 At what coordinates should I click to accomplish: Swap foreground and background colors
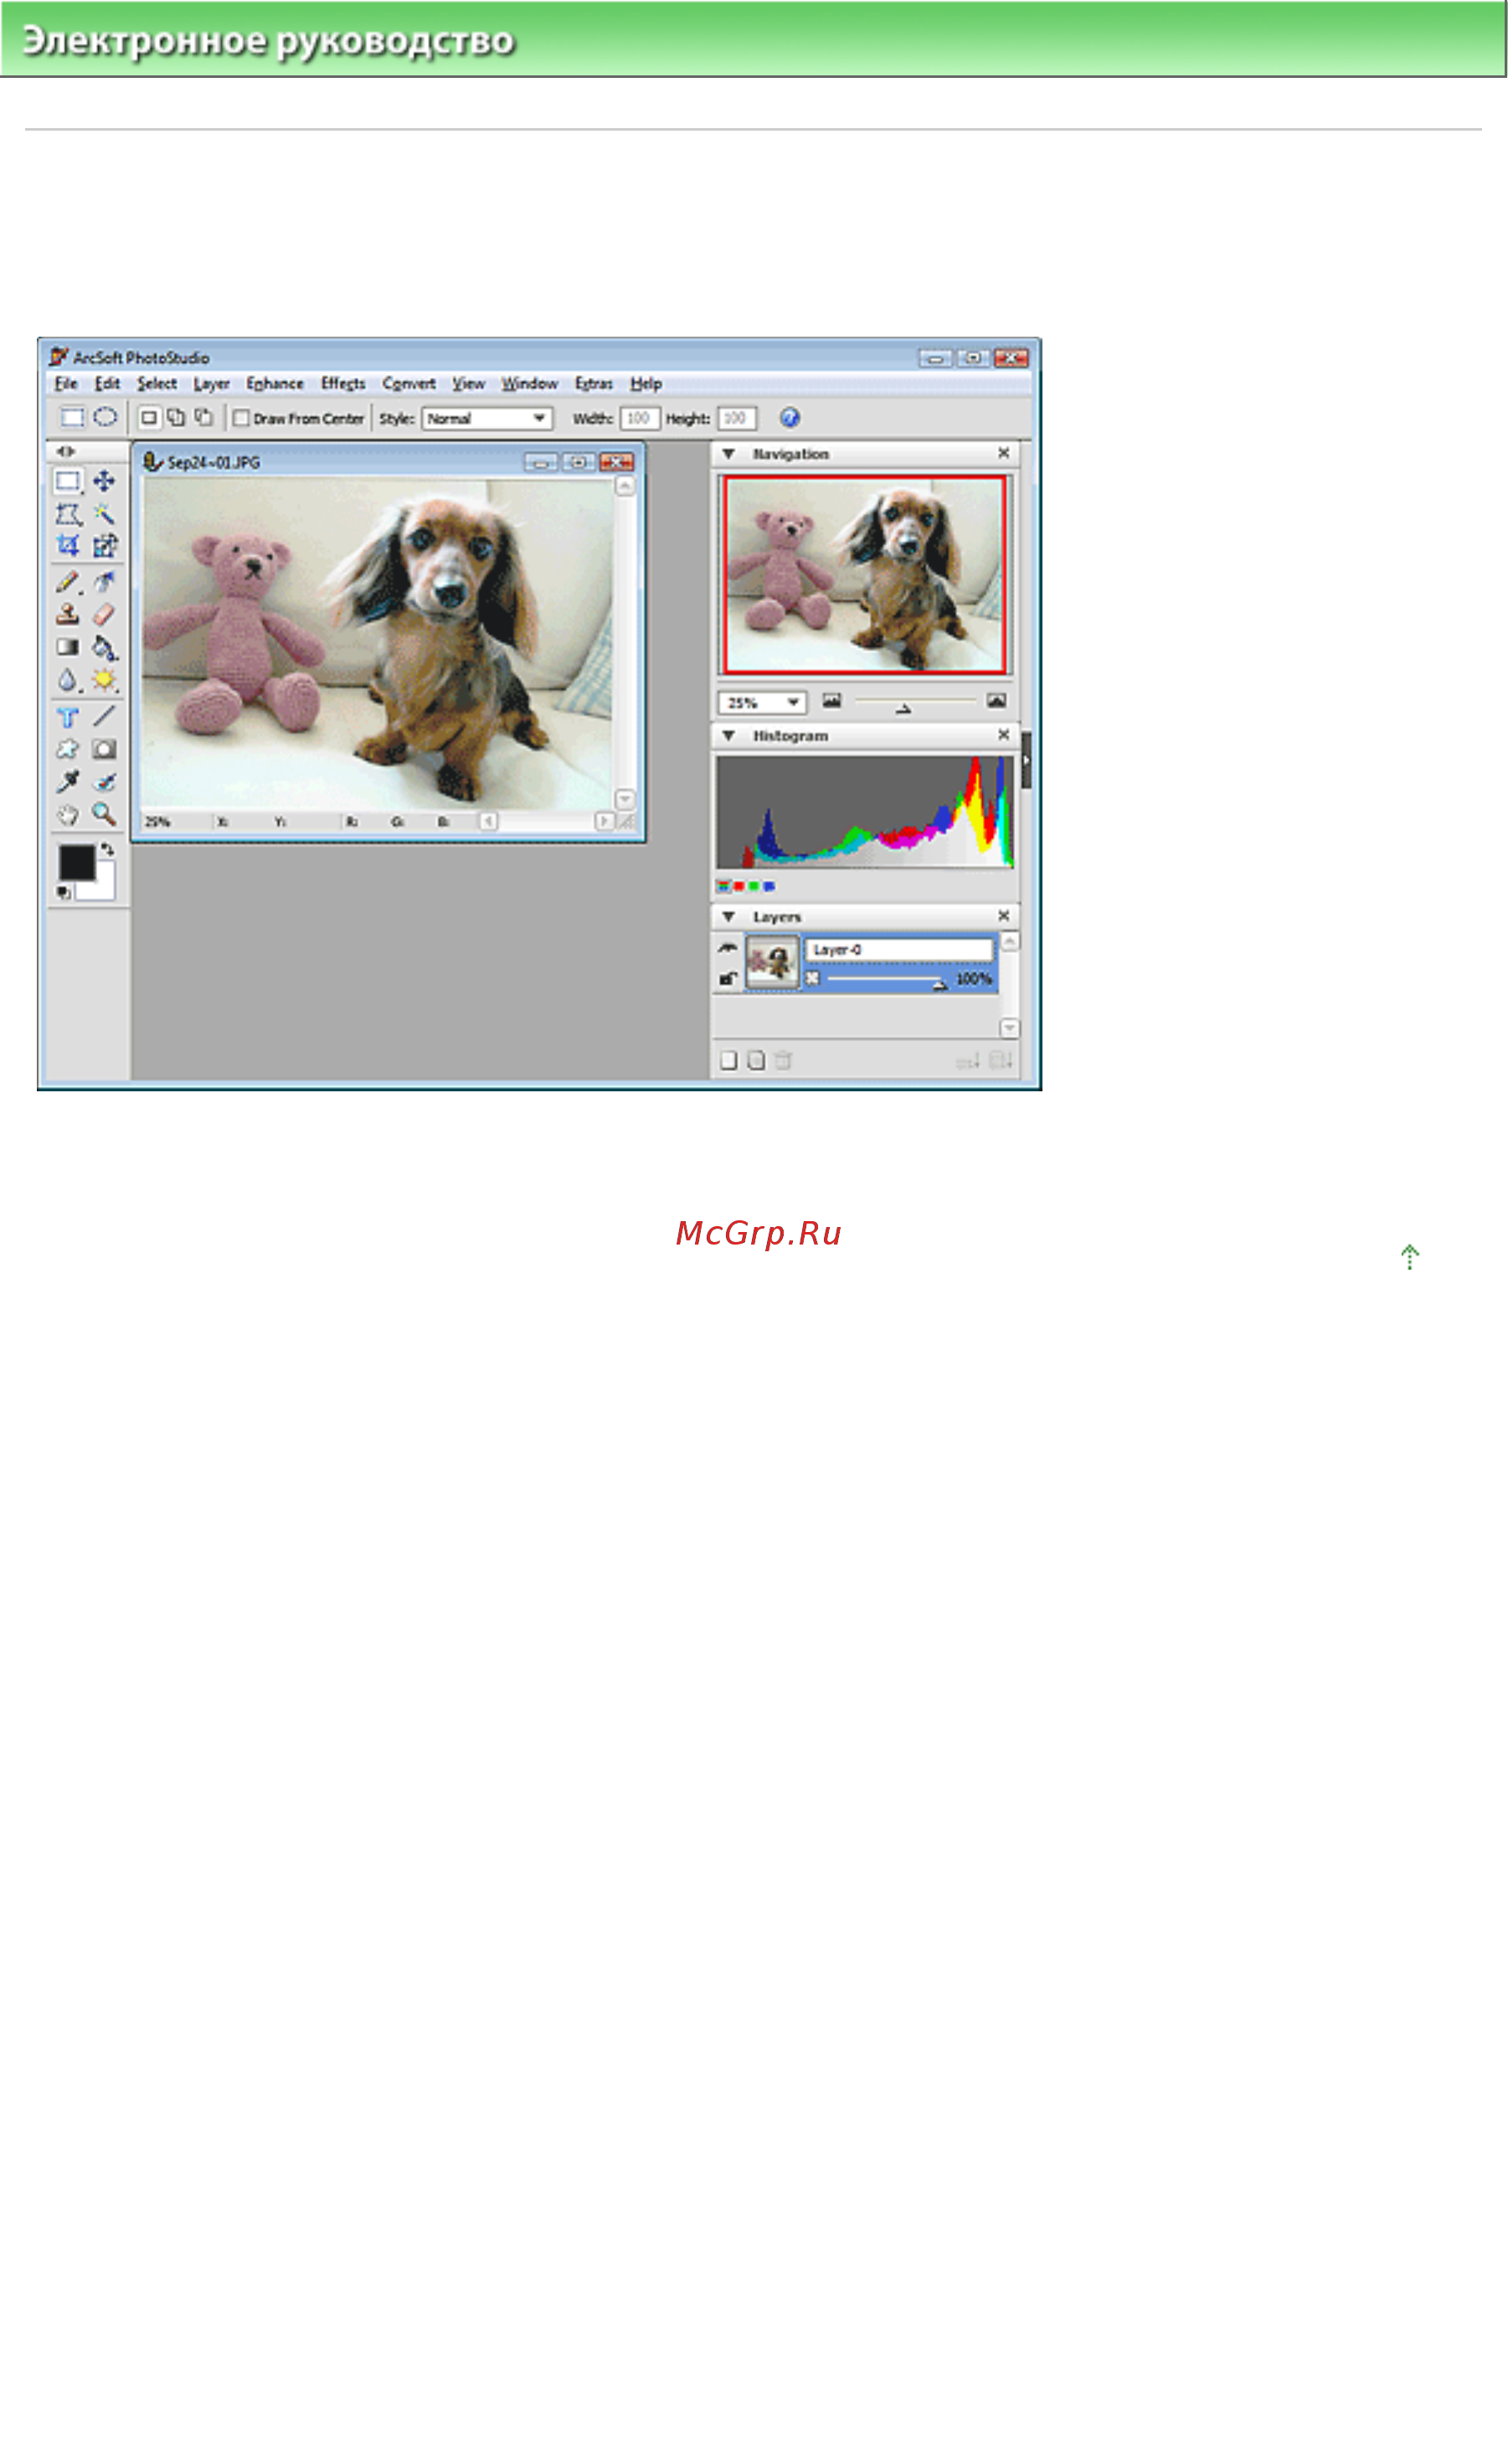[x=107, y=850]
